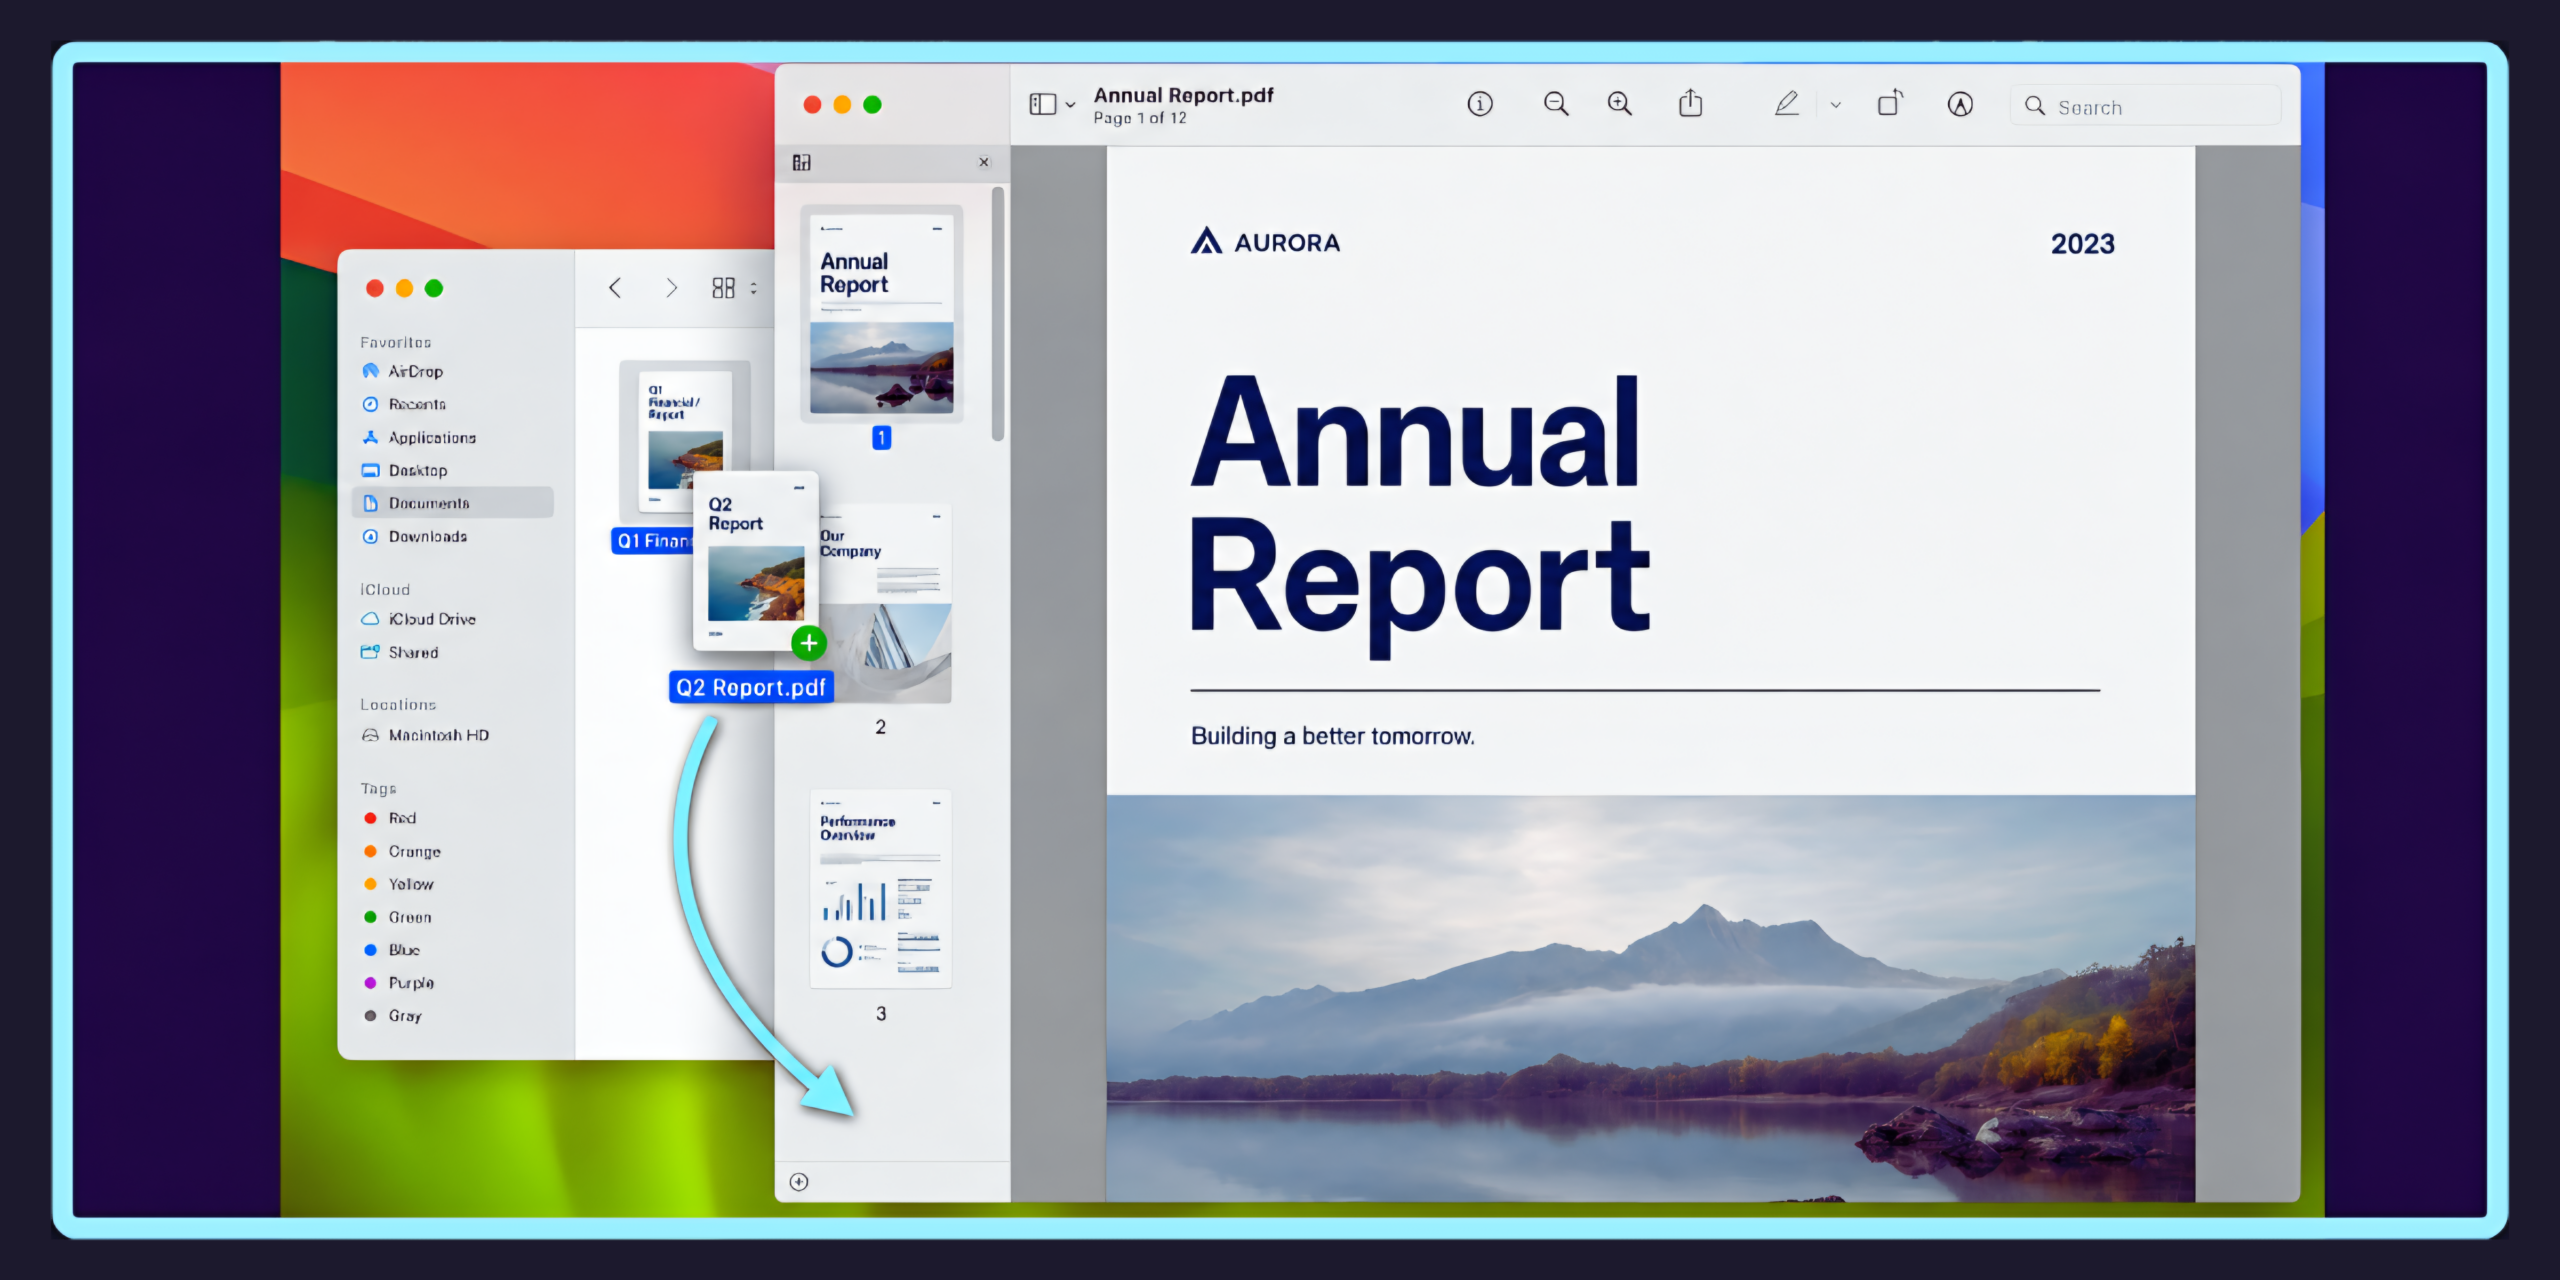Expand the highlight color dropdown arrow
2560x1280 pixels.
(x=1836, y=105)
